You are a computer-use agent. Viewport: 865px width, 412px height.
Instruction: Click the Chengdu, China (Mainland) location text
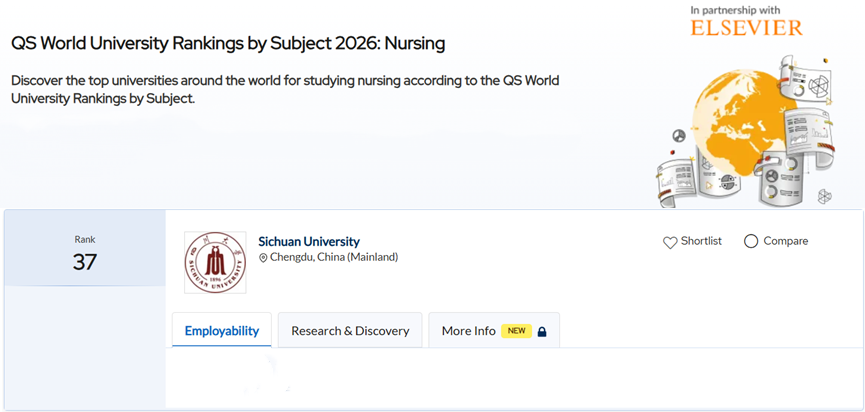click(334, 258)
